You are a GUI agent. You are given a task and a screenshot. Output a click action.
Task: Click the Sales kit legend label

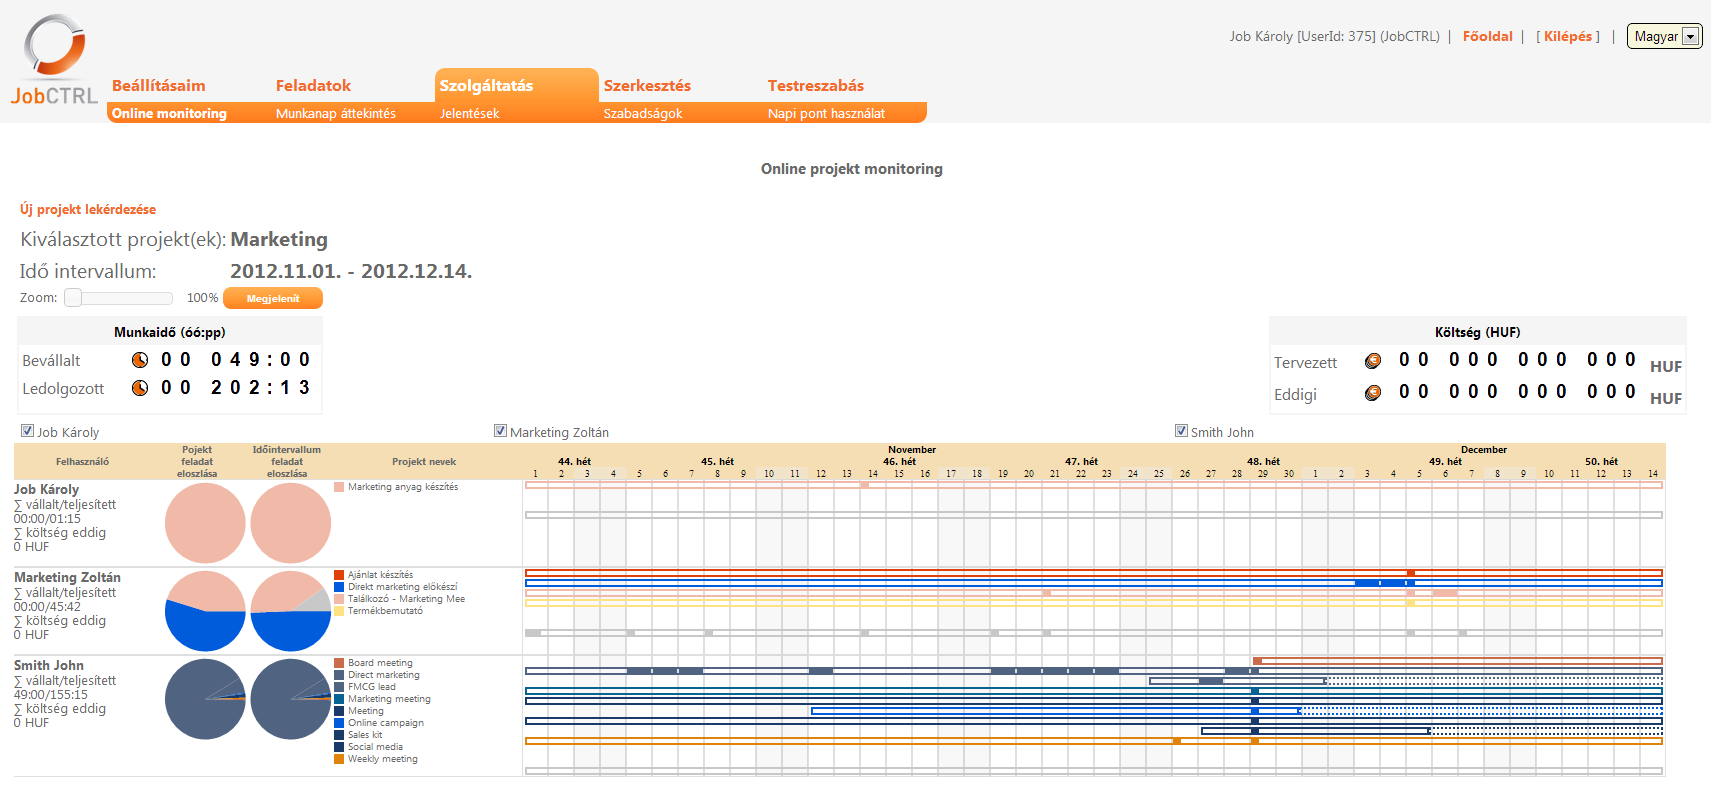pos(365,735)
